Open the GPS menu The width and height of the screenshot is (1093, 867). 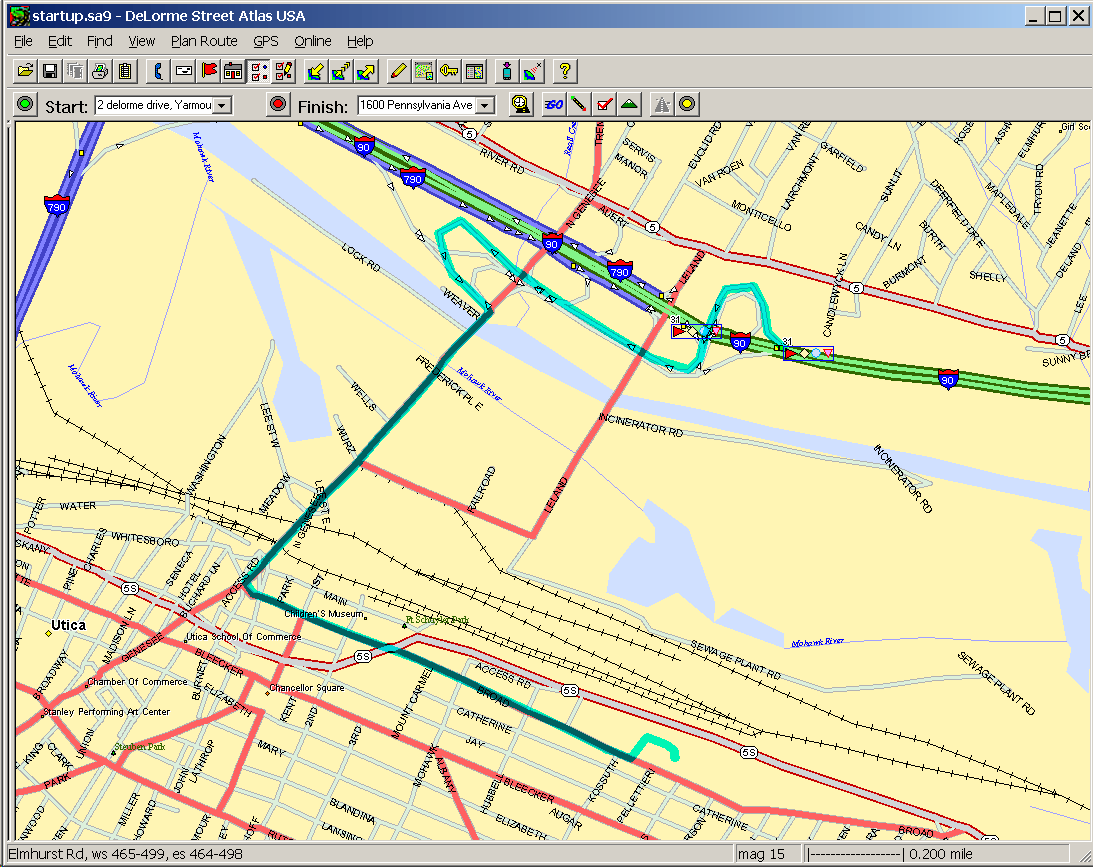pos(266,41)
